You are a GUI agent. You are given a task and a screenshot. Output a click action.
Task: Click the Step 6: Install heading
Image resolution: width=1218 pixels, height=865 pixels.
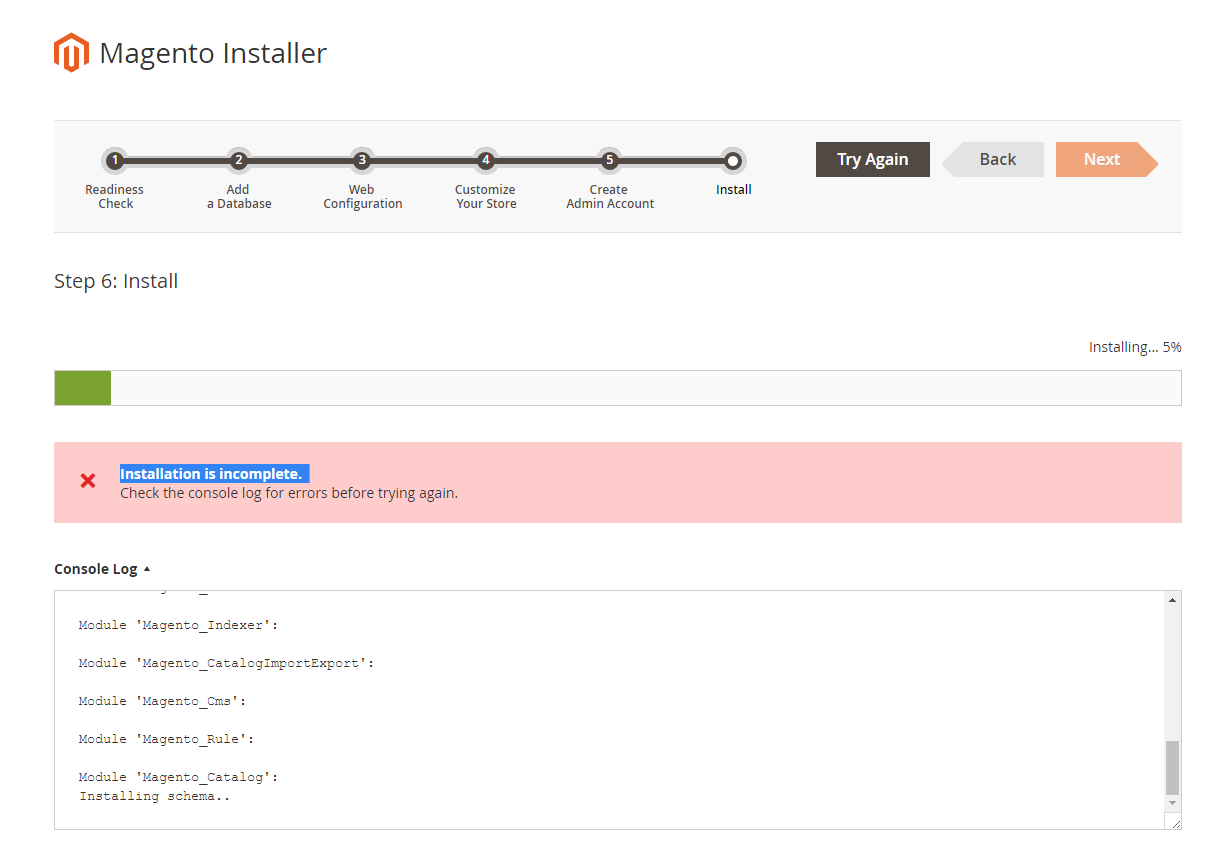115,281
